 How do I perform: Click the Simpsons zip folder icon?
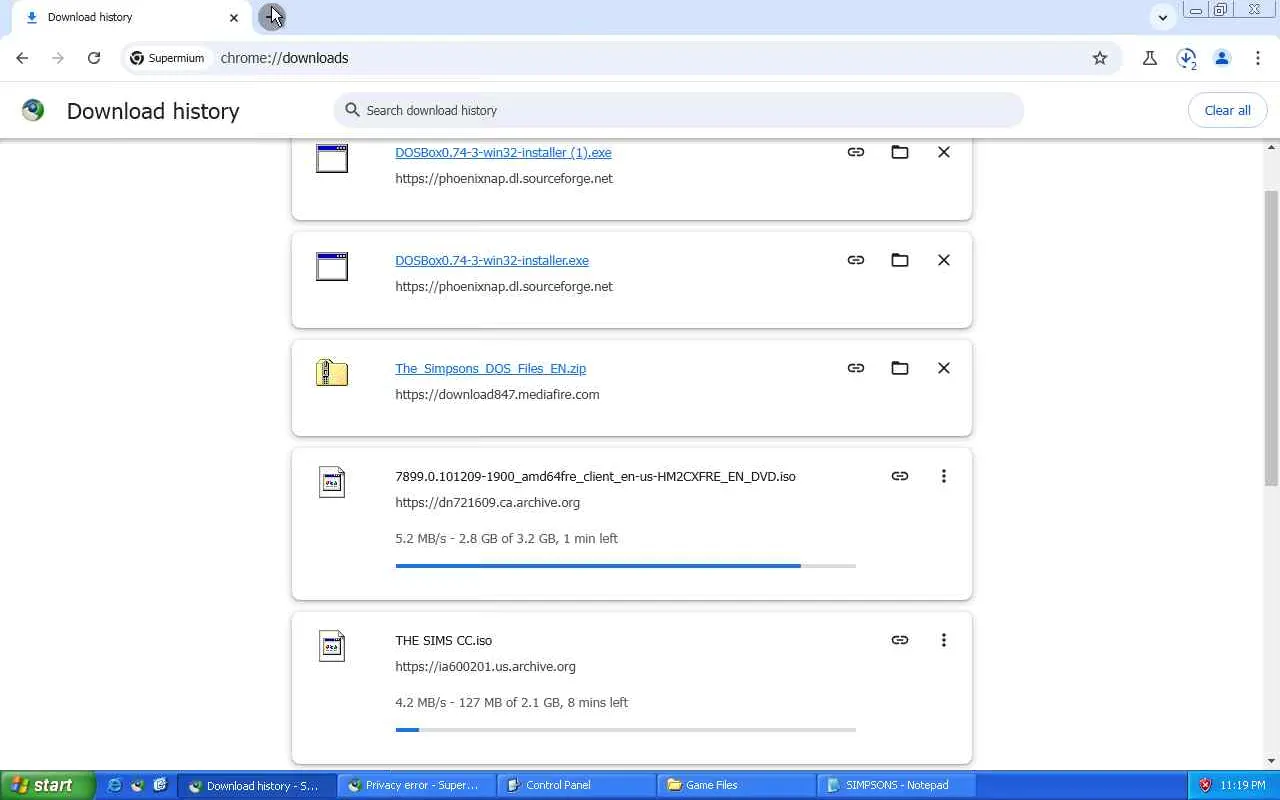[332, 373]
